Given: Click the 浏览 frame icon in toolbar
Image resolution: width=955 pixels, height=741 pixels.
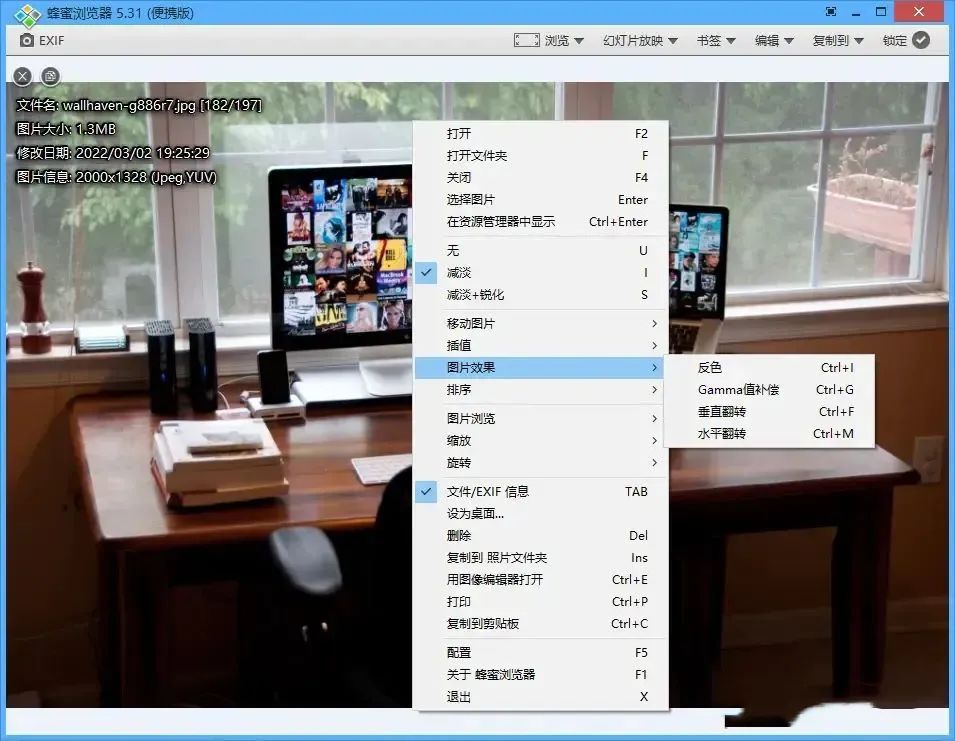Looking at the screenshot, I should click(527, 41).
